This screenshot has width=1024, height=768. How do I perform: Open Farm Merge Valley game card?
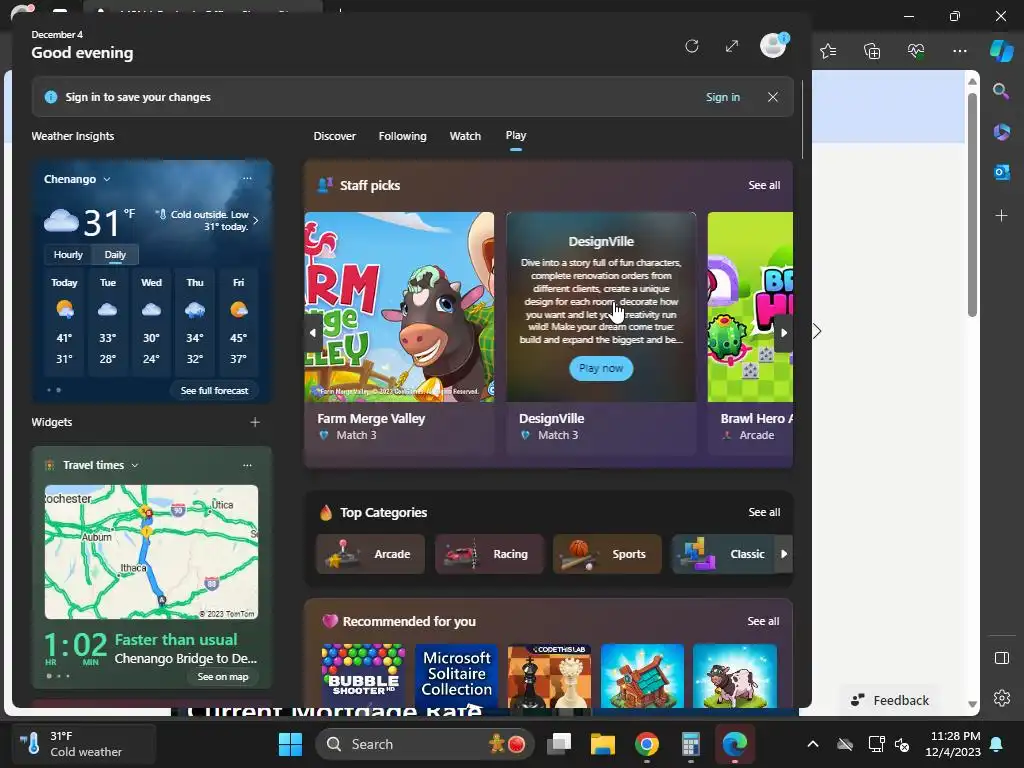click(399, 332)
